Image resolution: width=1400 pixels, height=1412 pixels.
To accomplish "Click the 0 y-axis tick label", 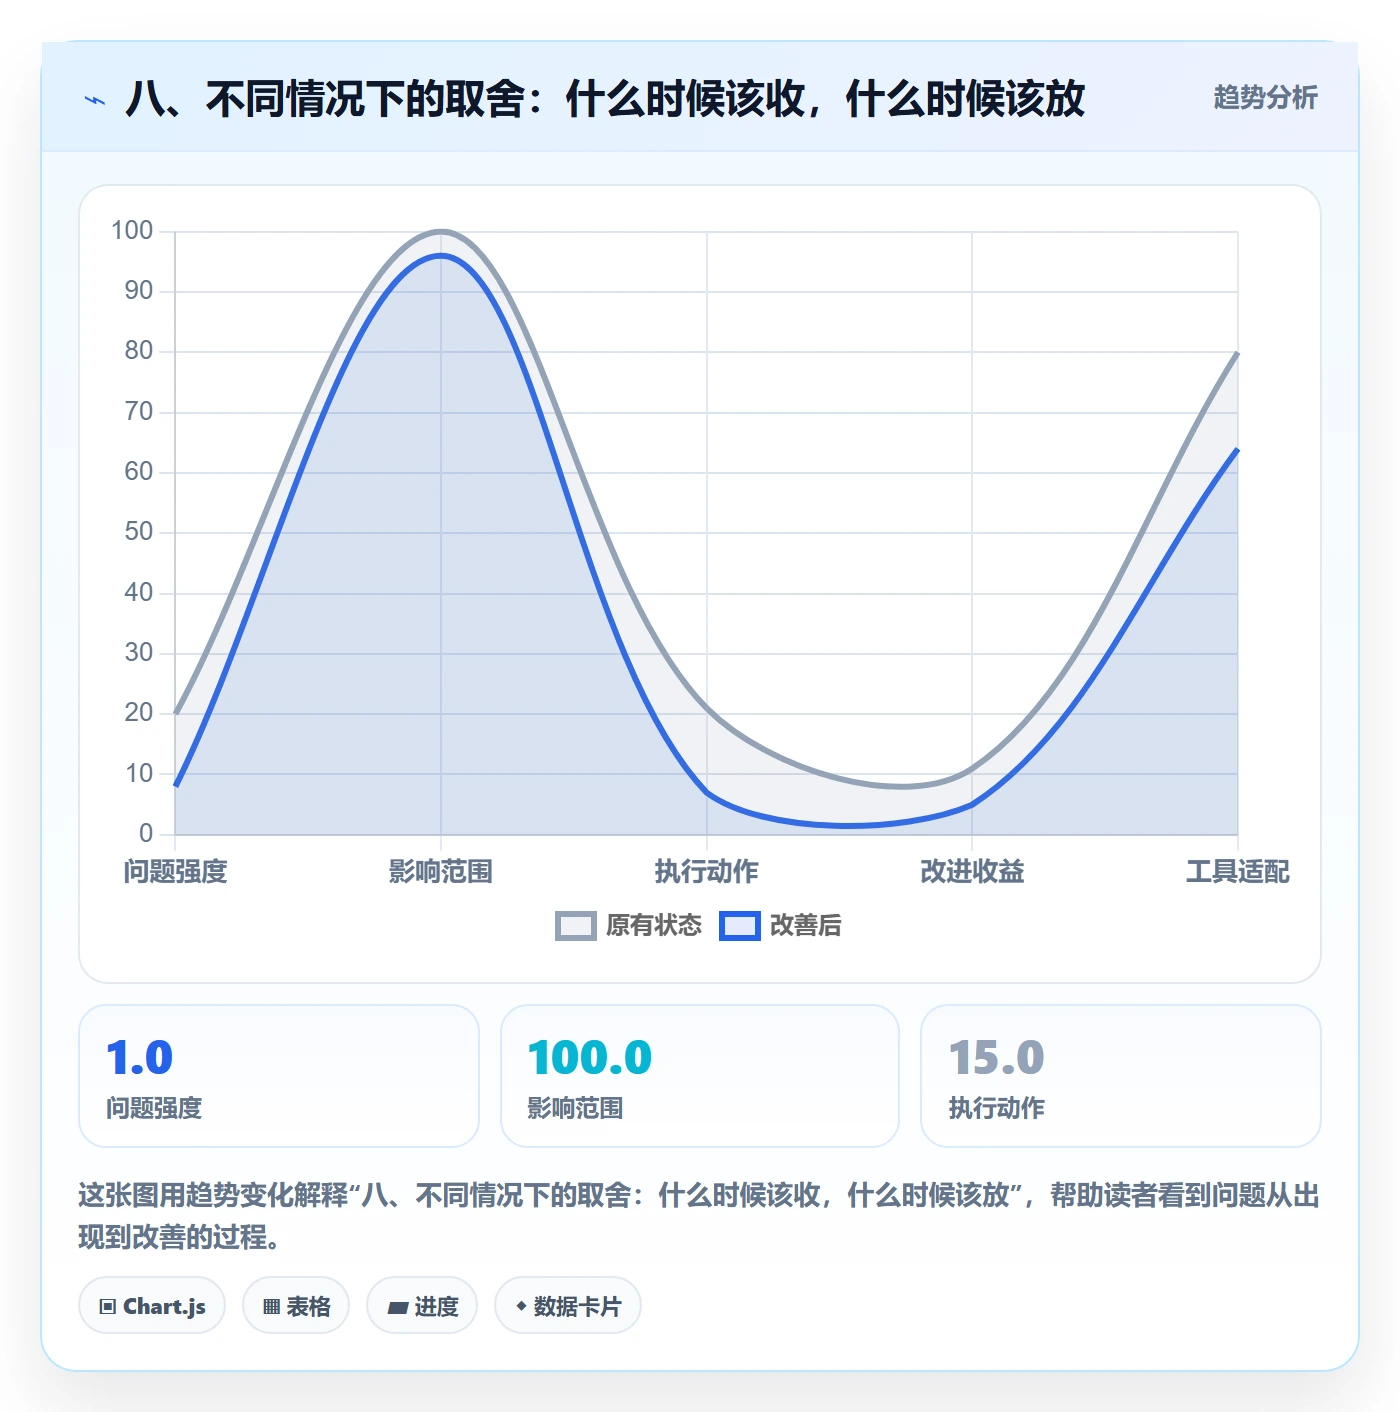I will click(x=146, y=833).
